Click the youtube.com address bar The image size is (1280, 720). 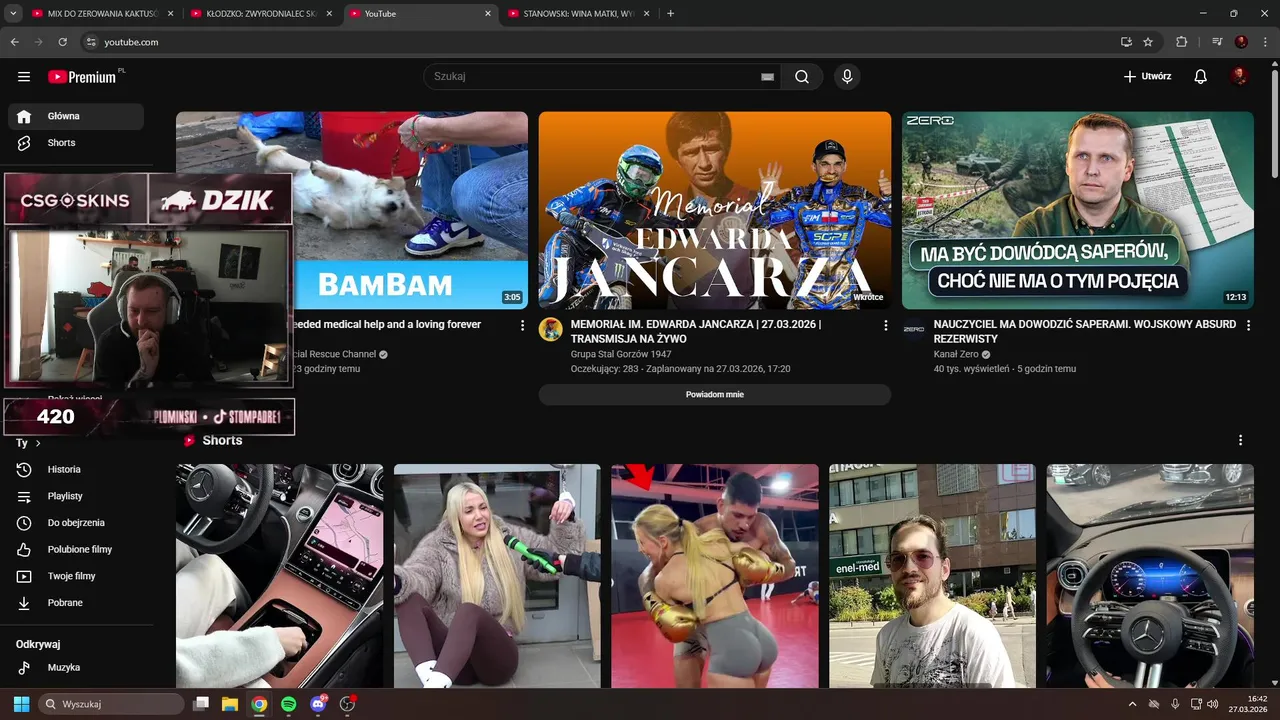[600, 42]
